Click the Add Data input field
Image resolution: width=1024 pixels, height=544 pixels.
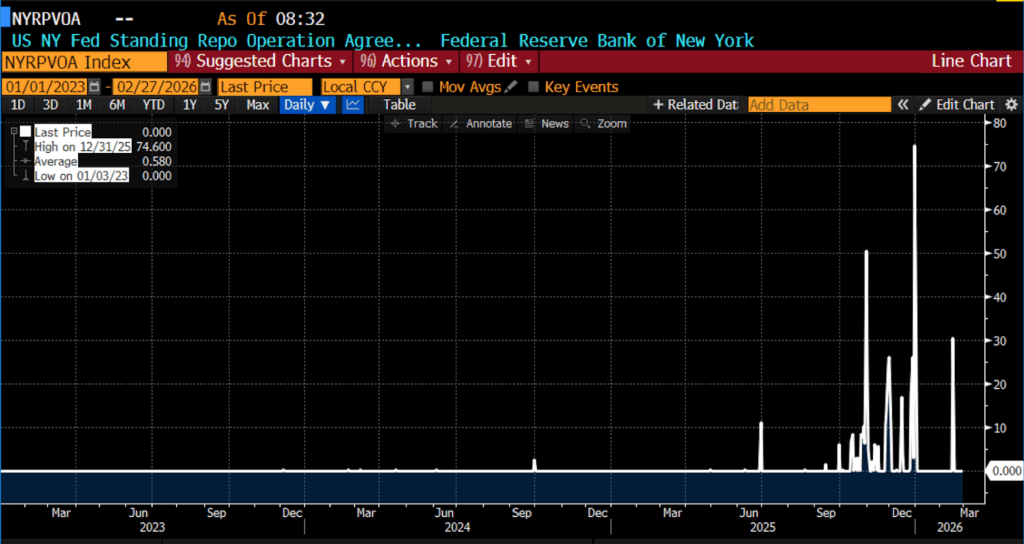point(817,105)
